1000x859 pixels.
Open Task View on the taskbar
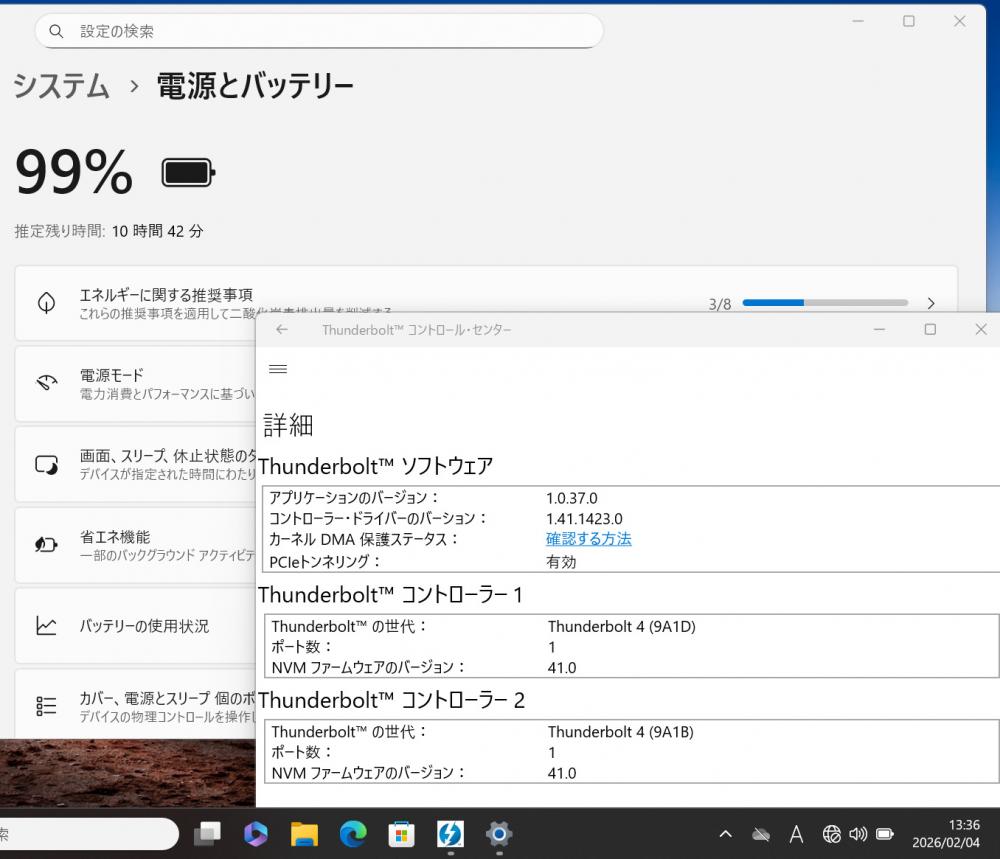click(208, 833)
